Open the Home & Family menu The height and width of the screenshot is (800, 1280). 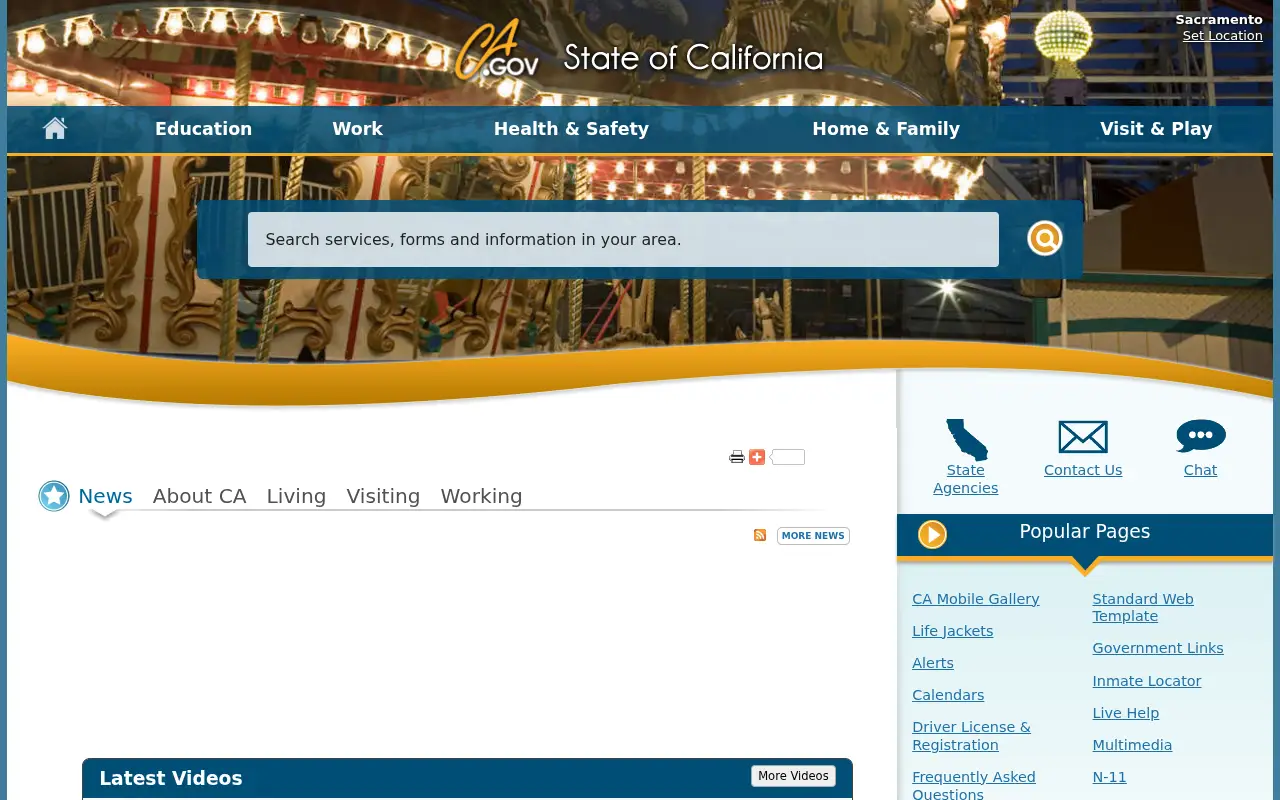click(x=886, y=129)
